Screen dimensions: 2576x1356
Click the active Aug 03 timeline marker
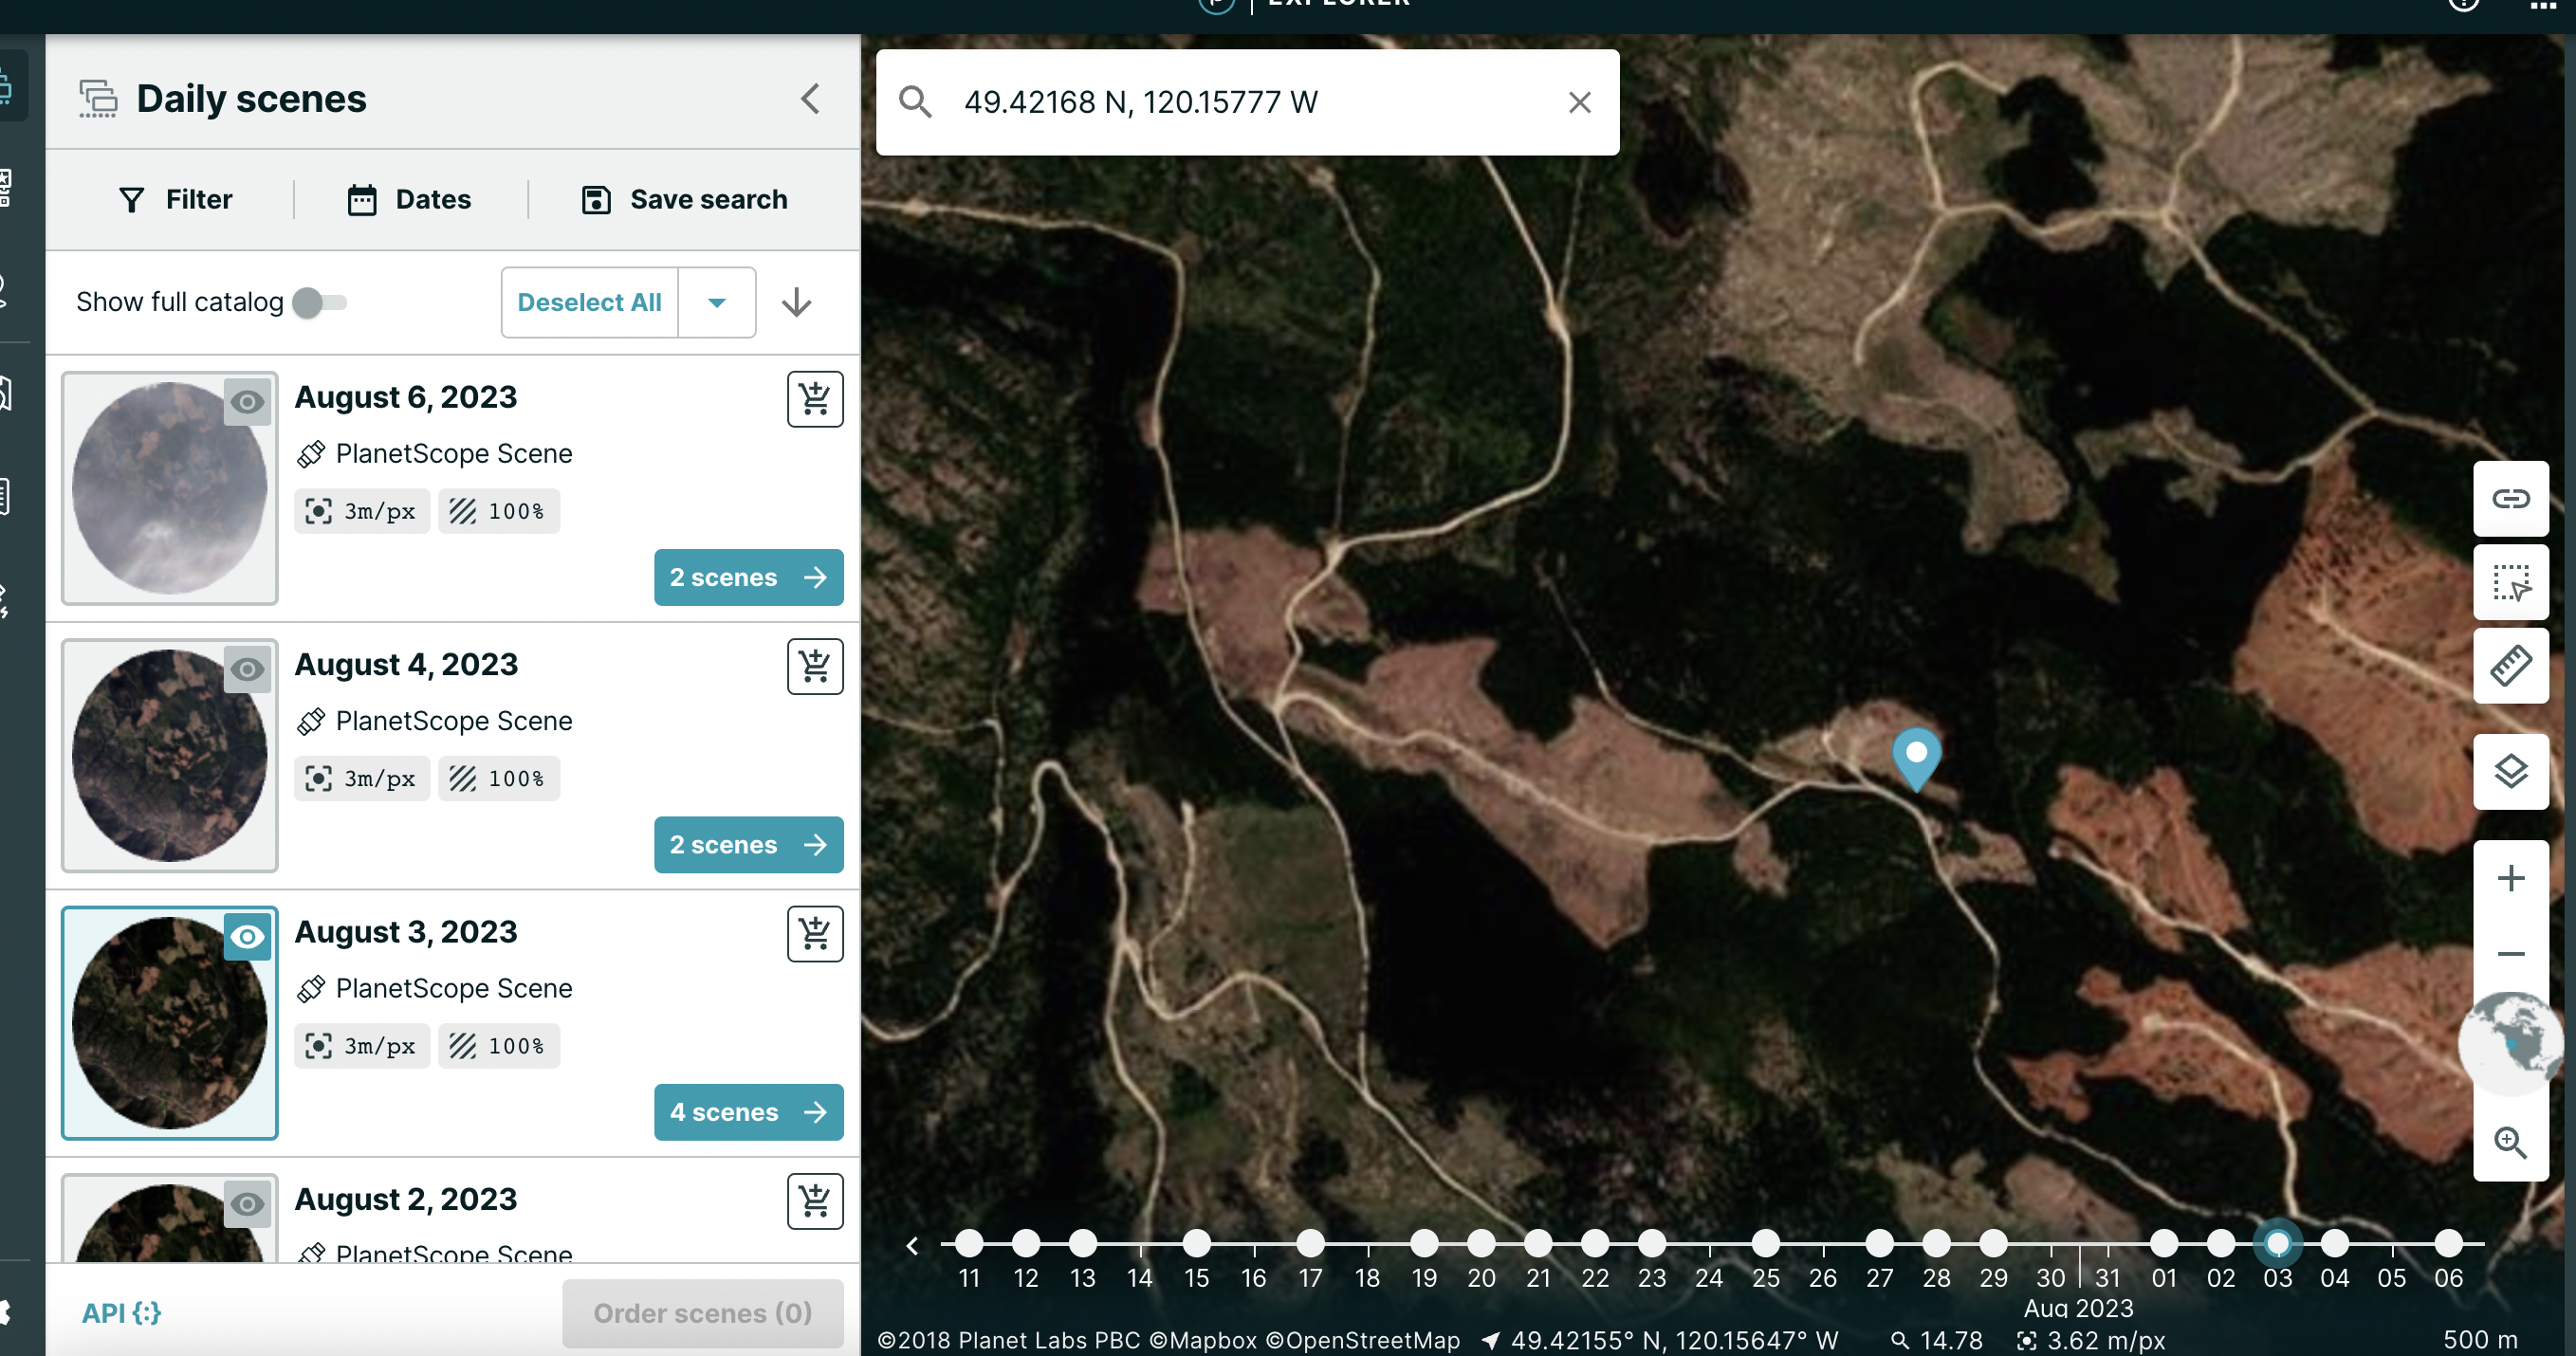2278,1243
